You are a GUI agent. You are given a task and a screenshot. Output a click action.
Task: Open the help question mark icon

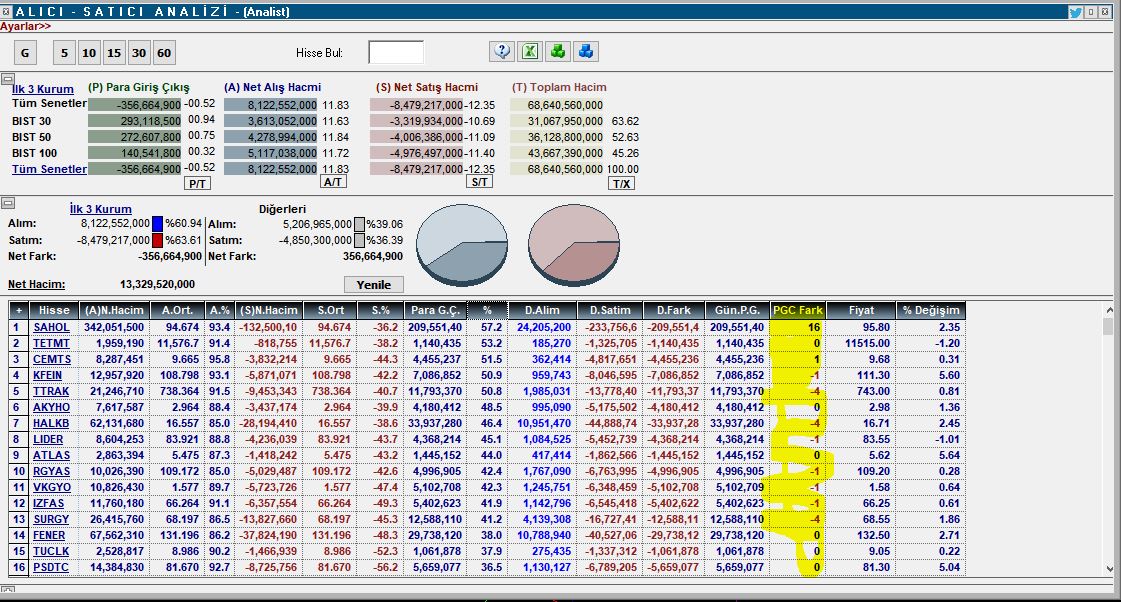[x=502, y=52]
